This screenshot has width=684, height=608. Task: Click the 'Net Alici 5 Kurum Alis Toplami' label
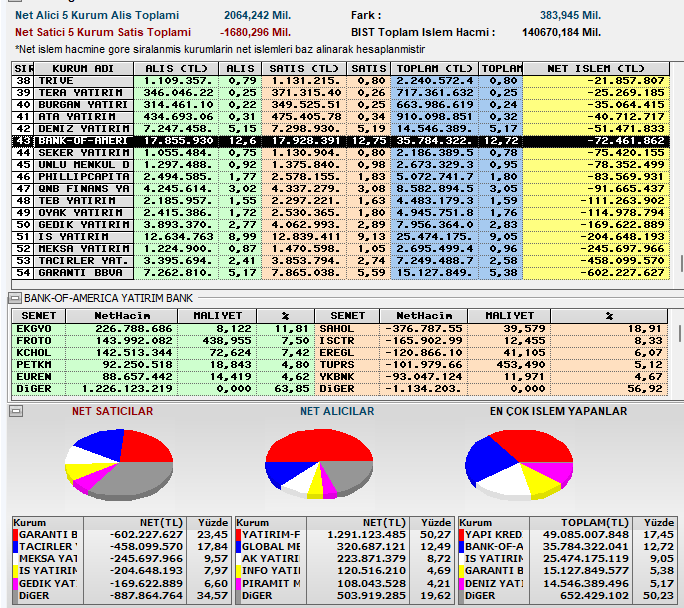point(97,15)
